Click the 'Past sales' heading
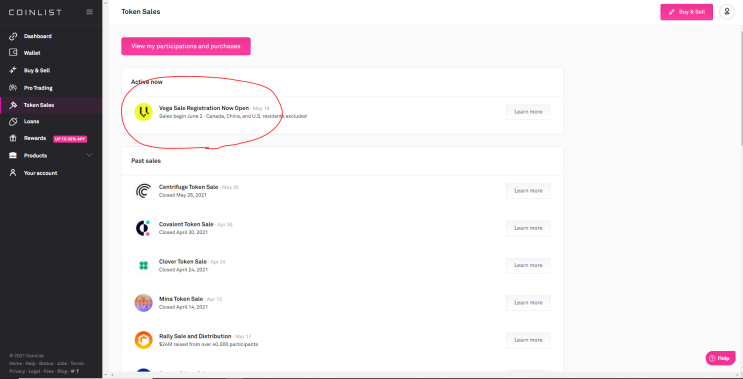Viewport: 743px width, 379px height. pos(146,161)
